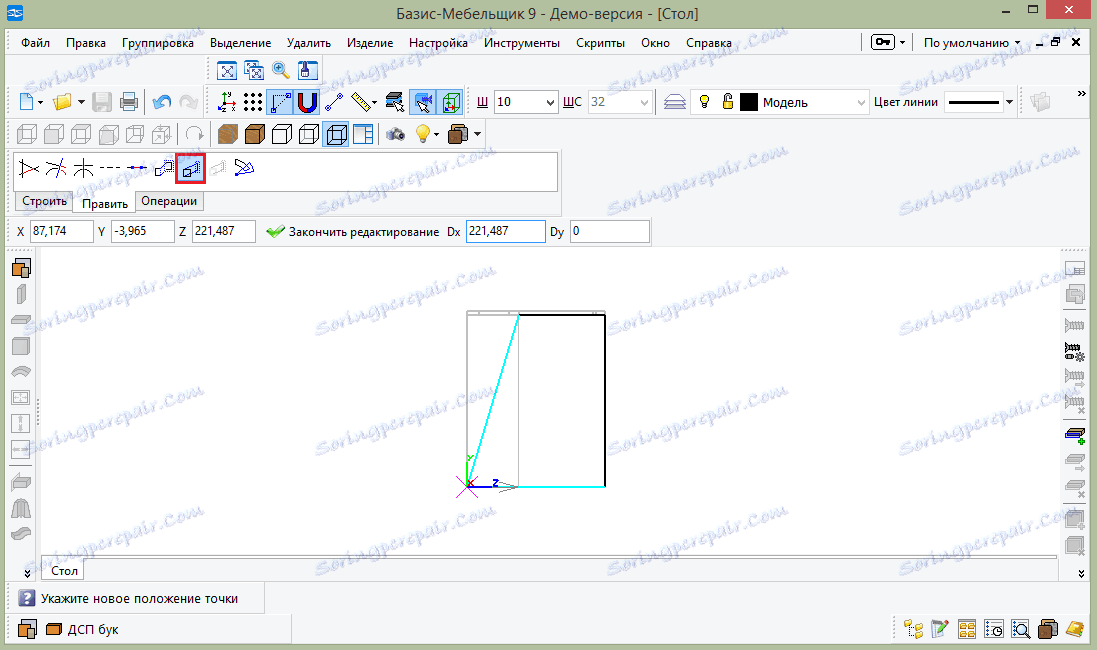Image resolution: width=1097 pixels, height=650 pixels.
Task: Click the solid brown cube shading icon
Action: pos(255,134)
